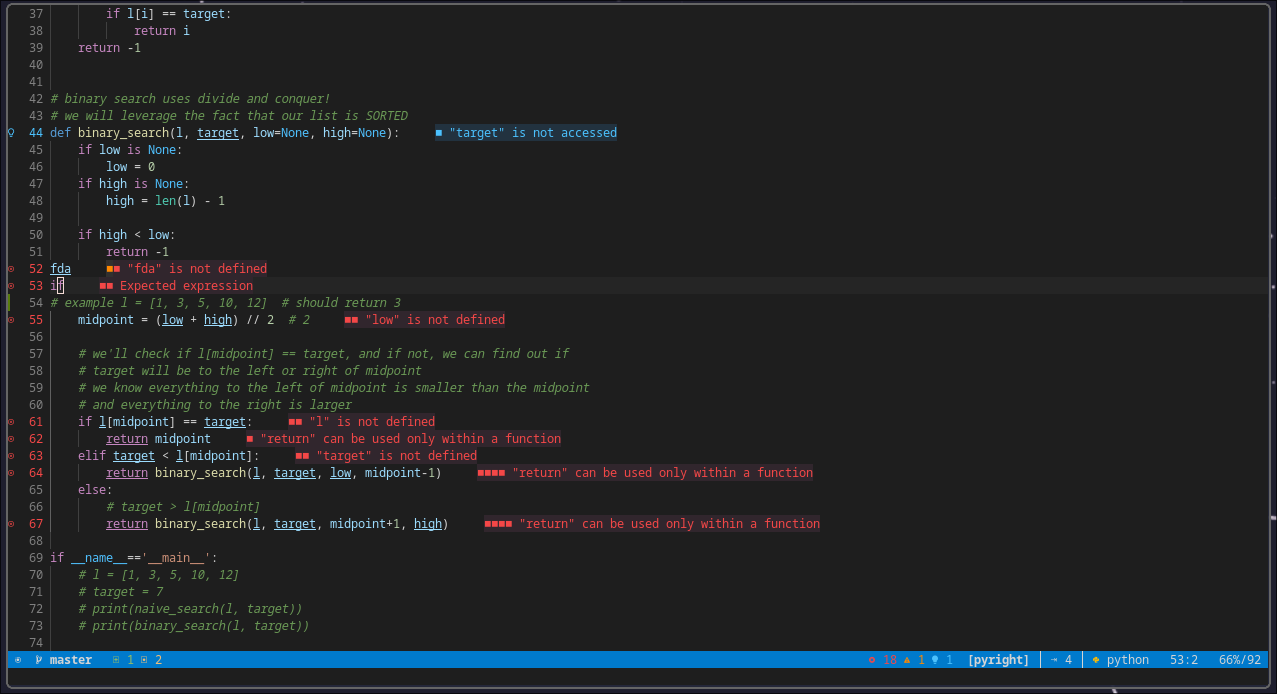Click the error sign icon on line 63
This screenshot has height=694, width=1277.
[x=11, y=456]
